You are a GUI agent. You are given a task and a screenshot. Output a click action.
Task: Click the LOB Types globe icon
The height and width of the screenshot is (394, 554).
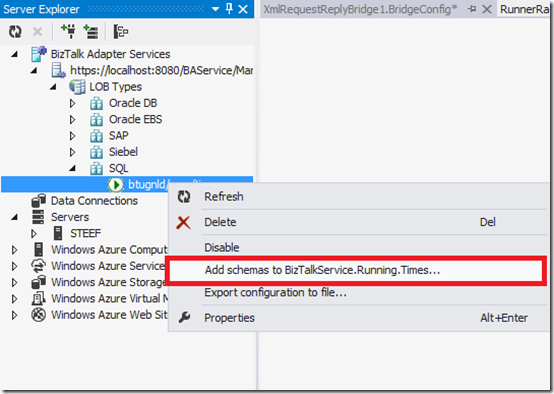[77, 87]
